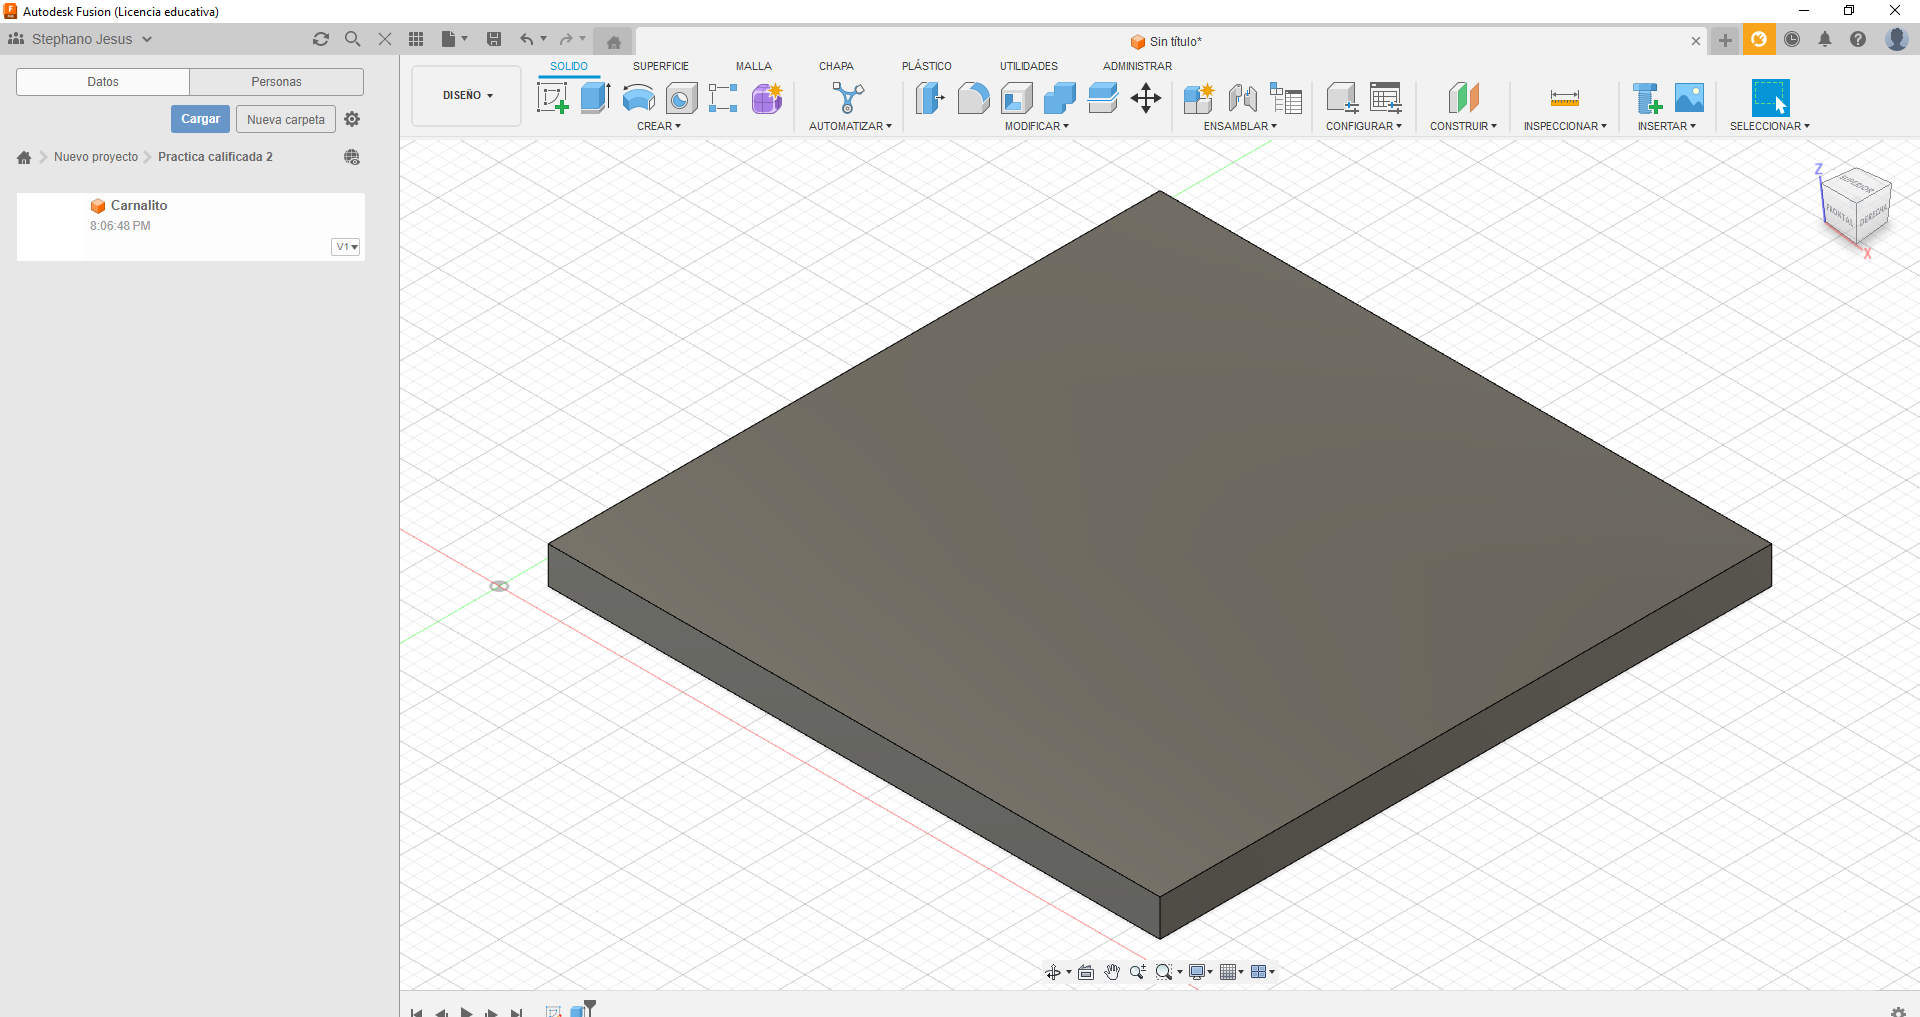Select the Fillet tool
Viewport: 1920px width, 1017px height.
point(973,98)
